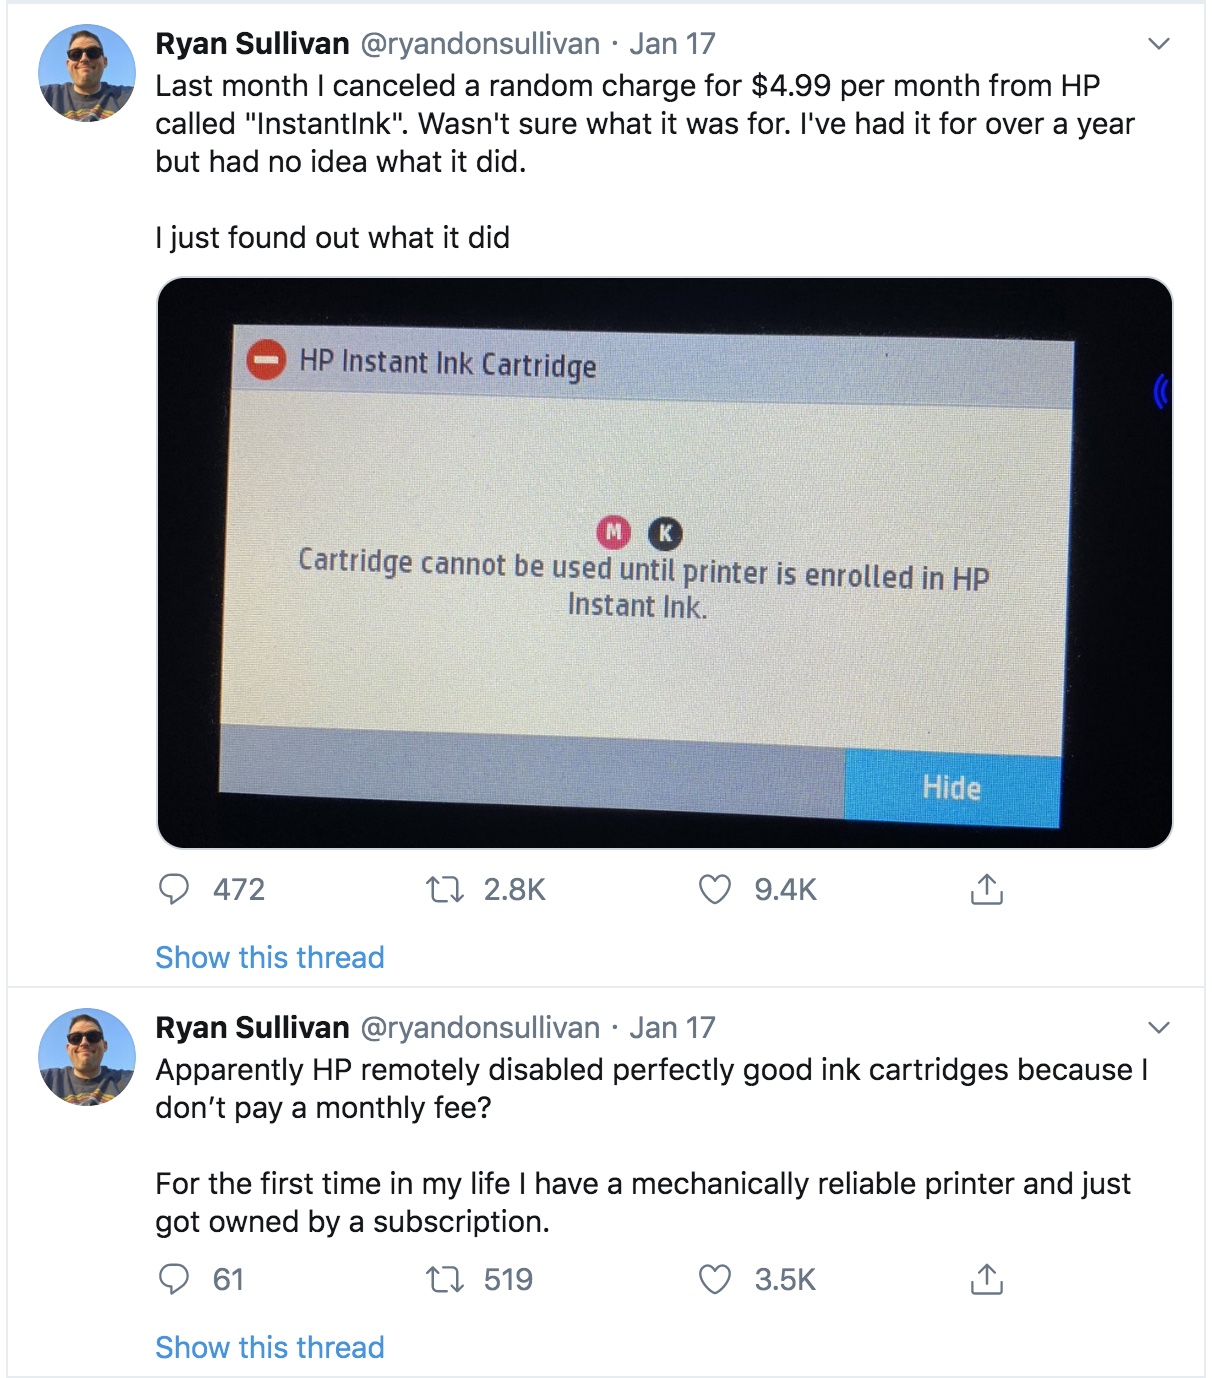Image resolution: width=1212 pixels, height=1378 pixels.
Task: Open the second tweet's more options chevron
Action: click(x=1158, y=1028)
